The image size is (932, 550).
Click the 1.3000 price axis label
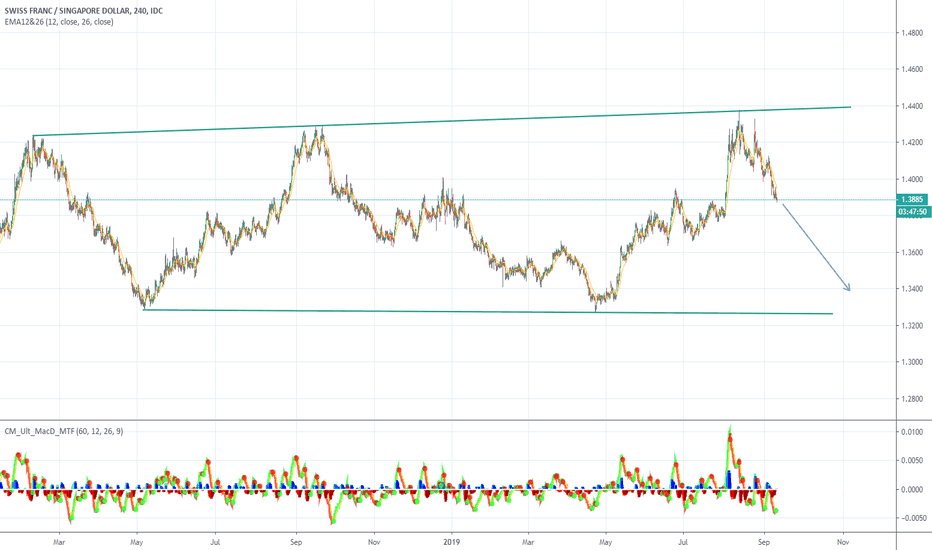pos(912,362)
